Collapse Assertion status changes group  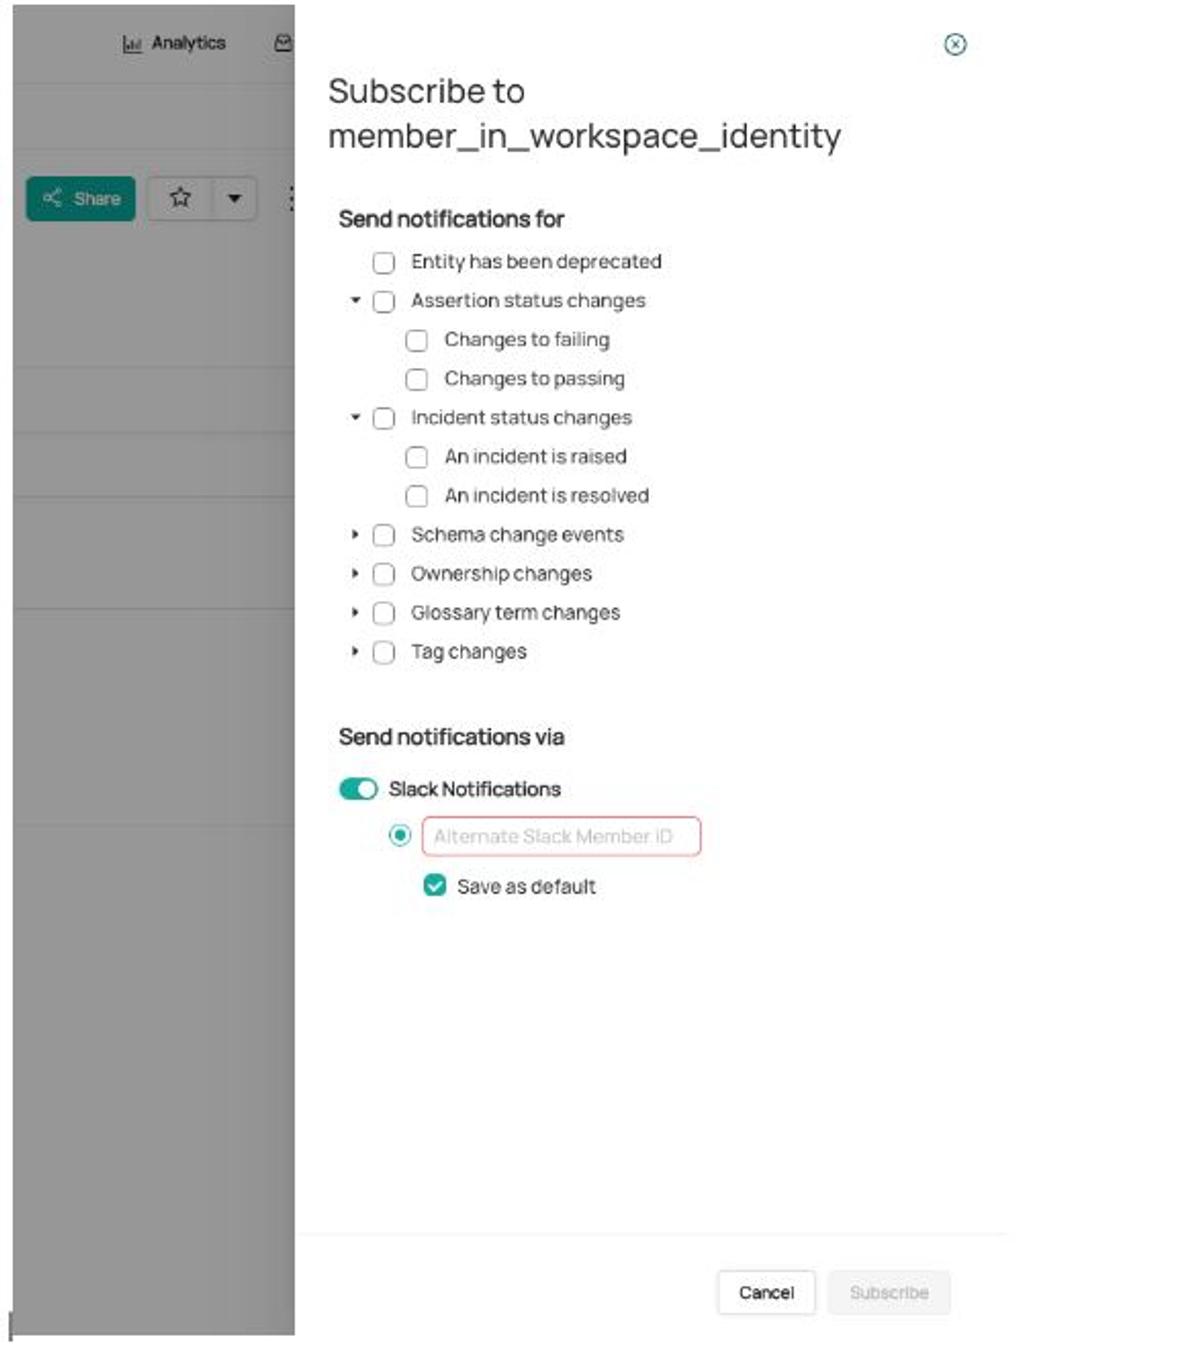coord(355,300)
